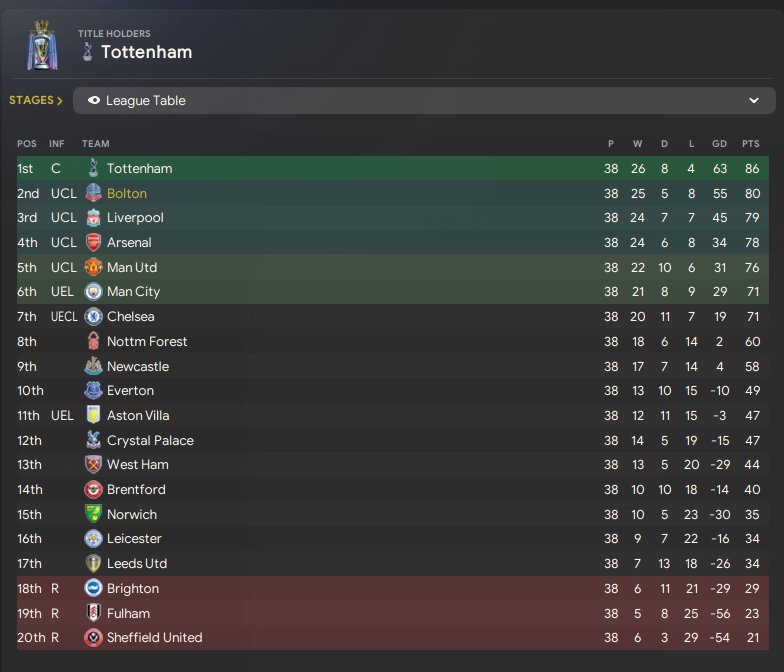Image resolution: width=784 pixels, height=672 pixels.
Task: Click Aston Villa badge icon
Action: click(x=93, y=415)
